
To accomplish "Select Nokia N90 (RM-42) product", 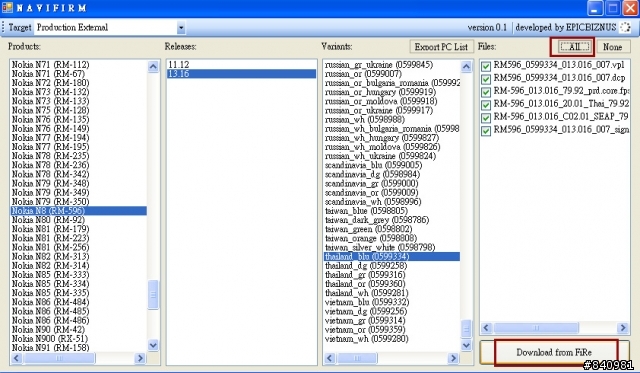I will tap(79, 329).
